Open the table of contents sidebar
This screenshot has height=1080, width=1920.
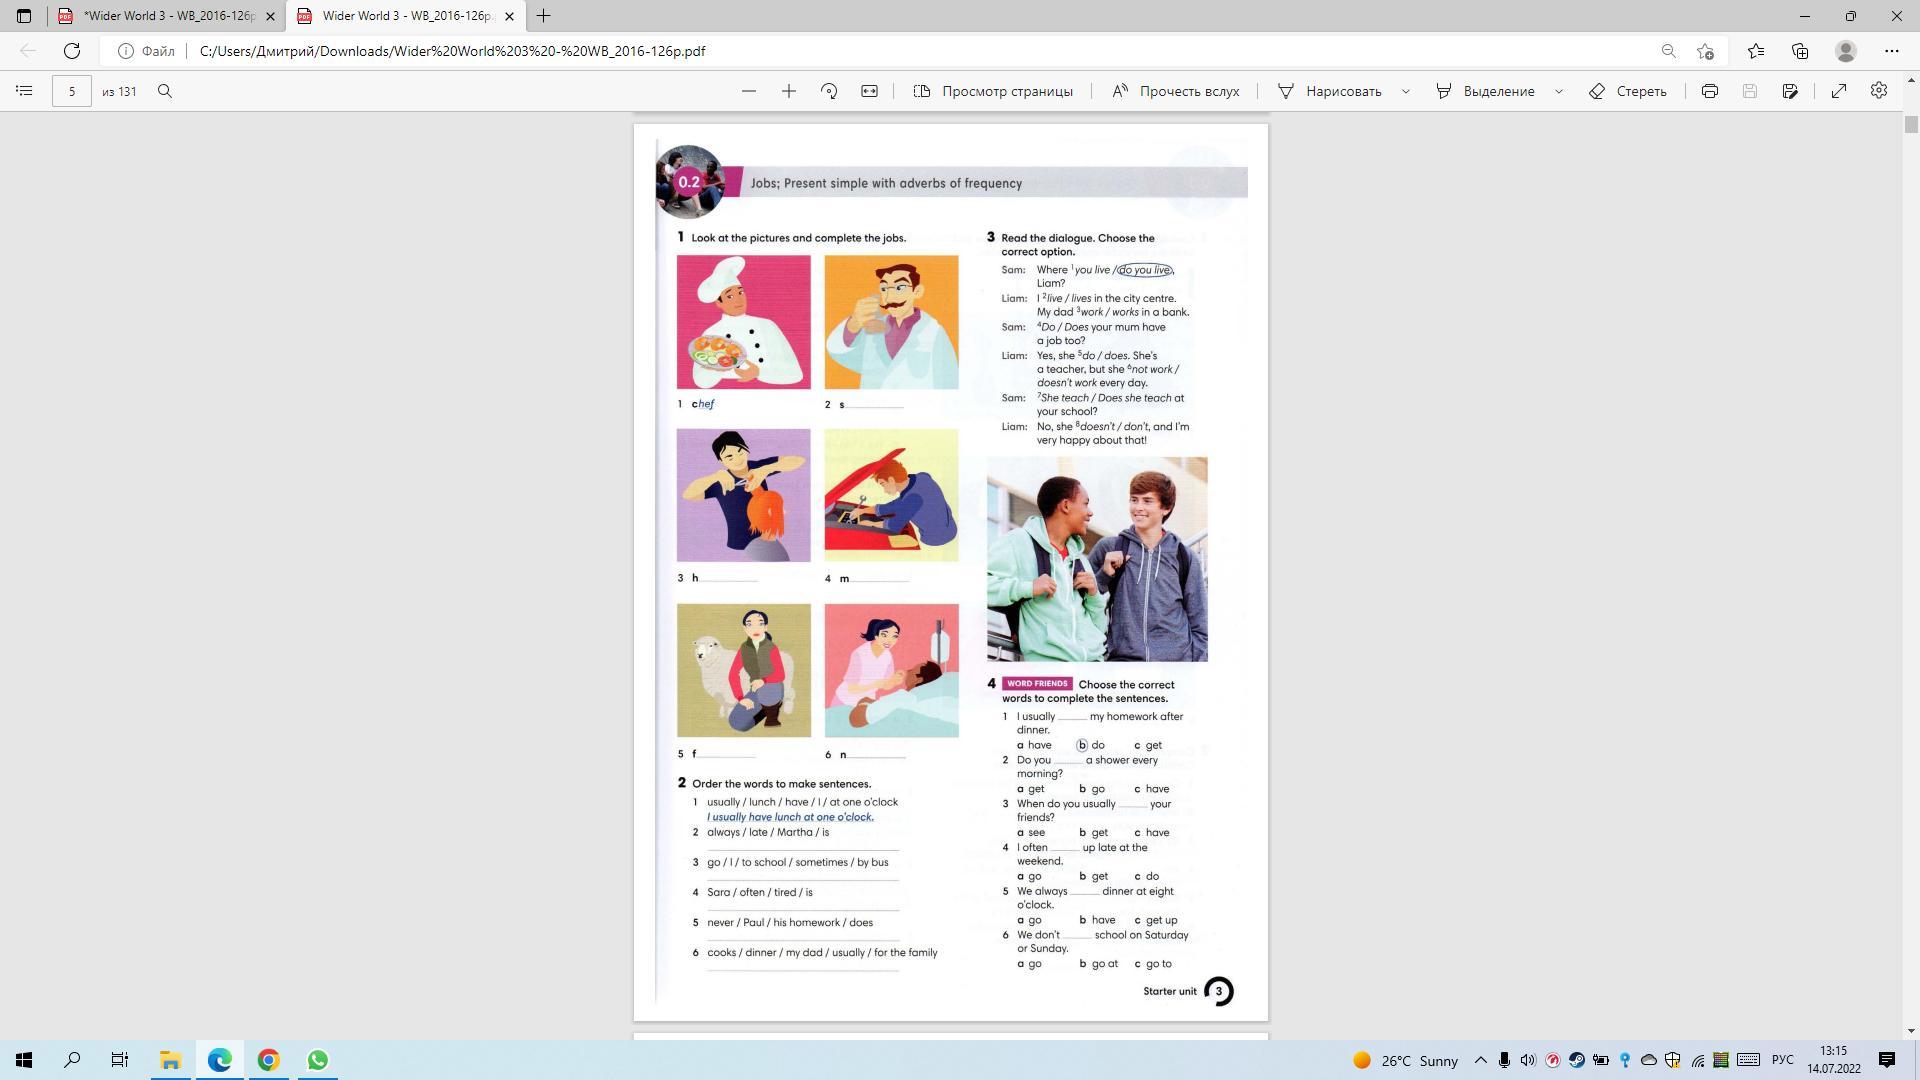[25, 91]
